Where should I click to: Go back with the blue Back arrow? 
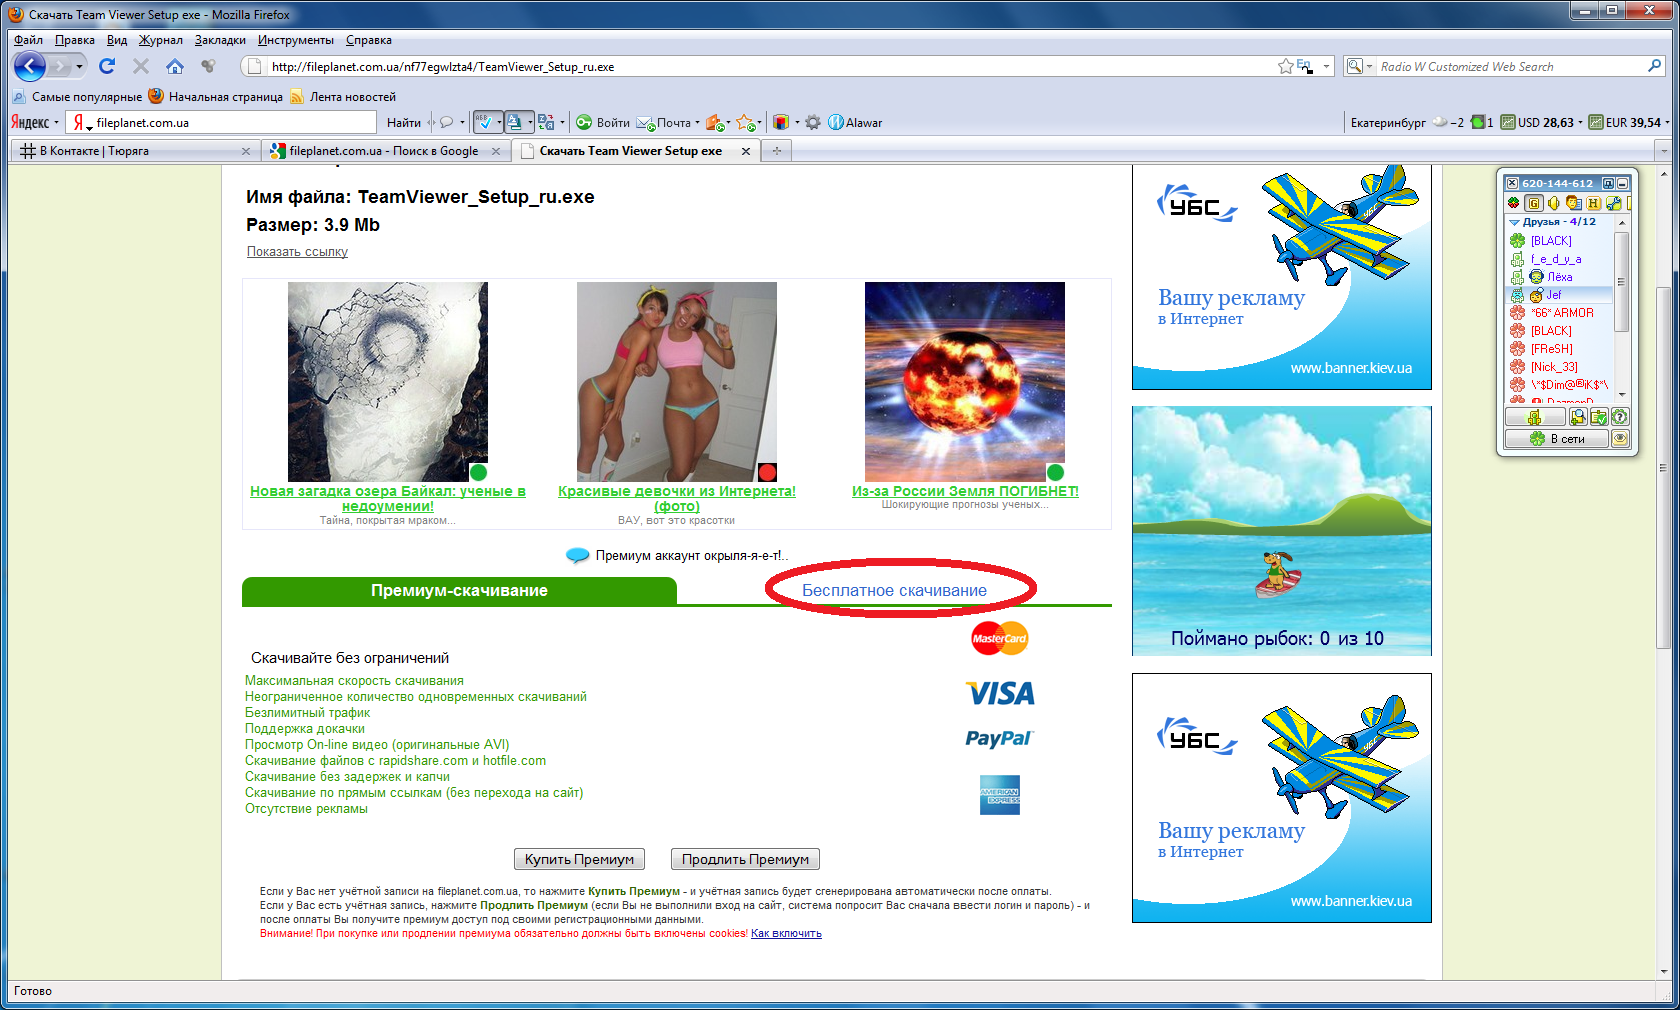(30, 66)
